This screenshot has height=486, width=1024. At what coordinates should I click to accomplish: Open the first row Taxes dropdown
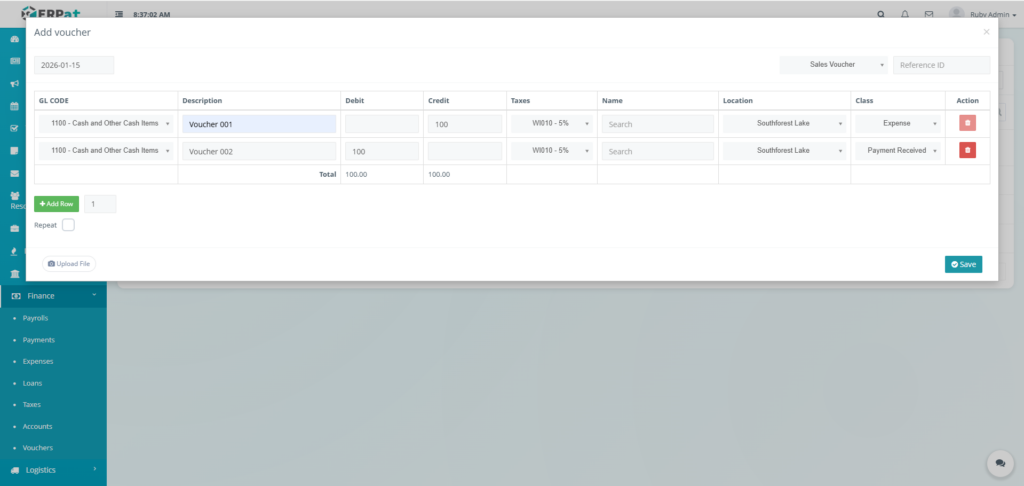click(551, 124)
